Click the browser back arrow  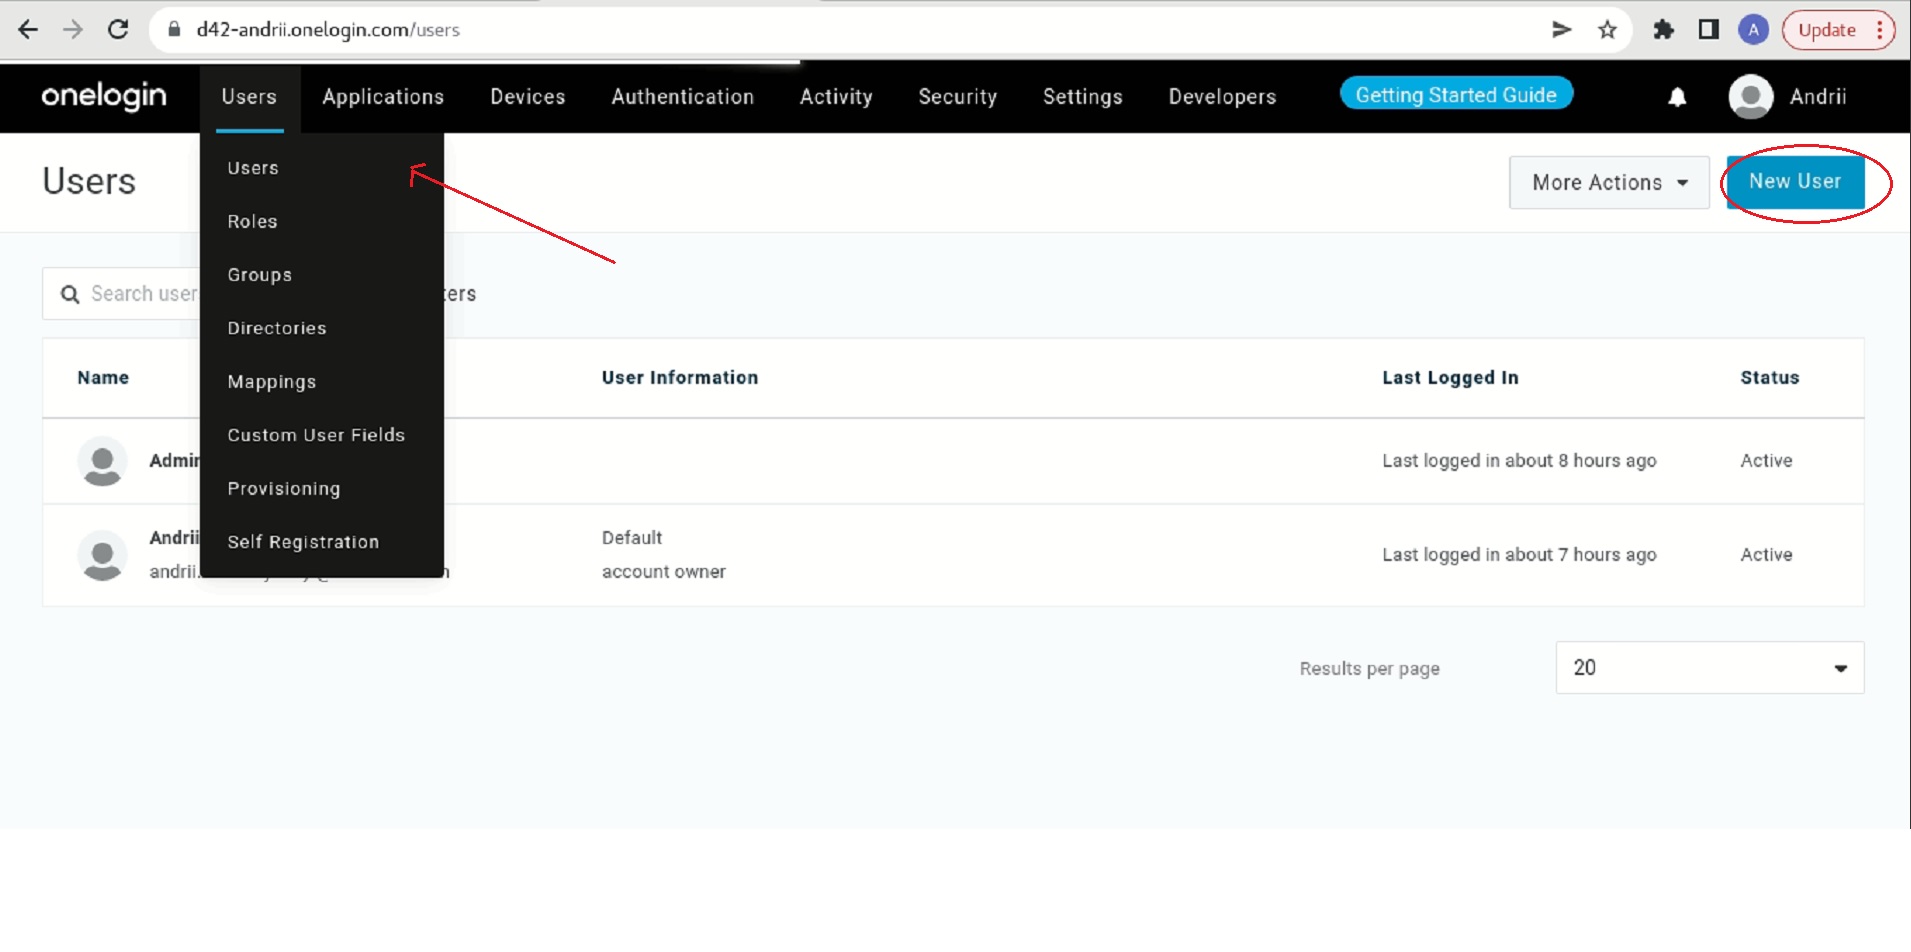(x=28, y=30)
